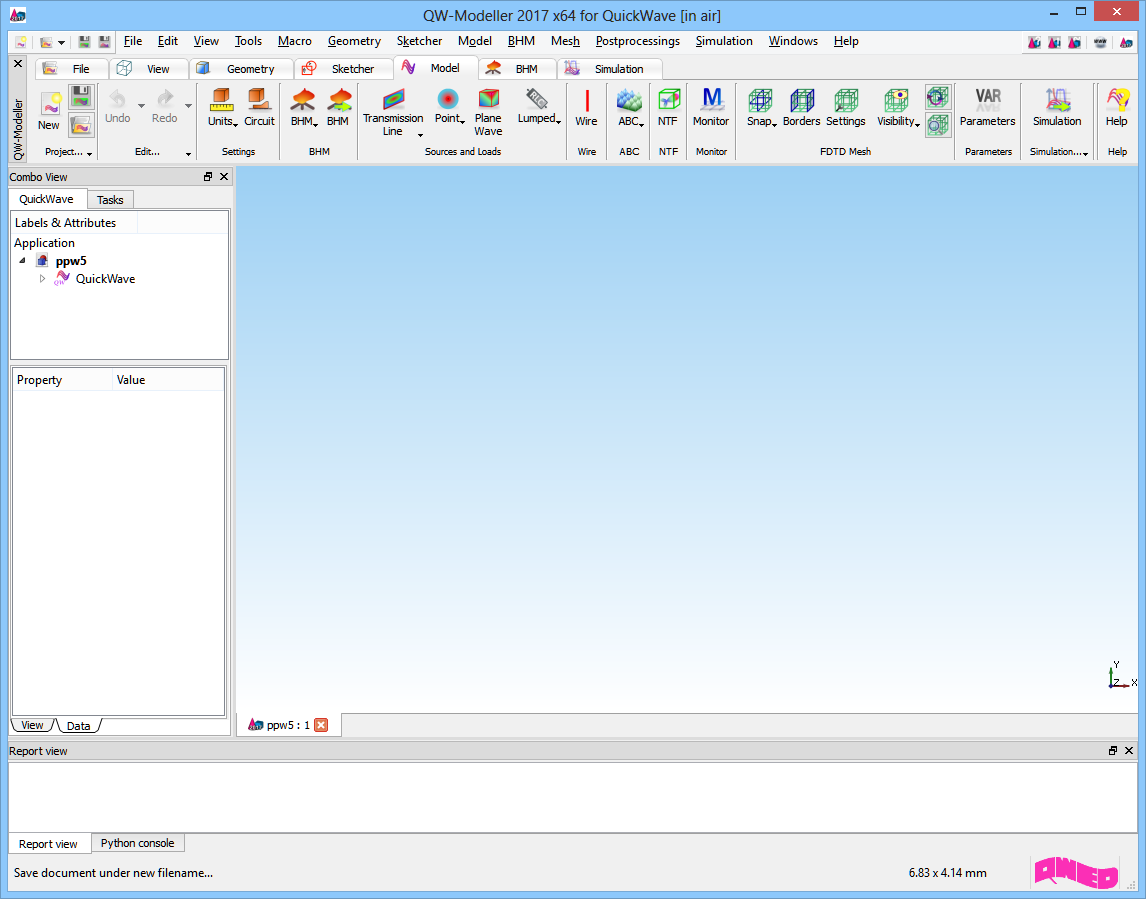Screen dimensions: 1146x899
Task: Close the ppw5 : 1 document tab
Action: click(321, 725)
